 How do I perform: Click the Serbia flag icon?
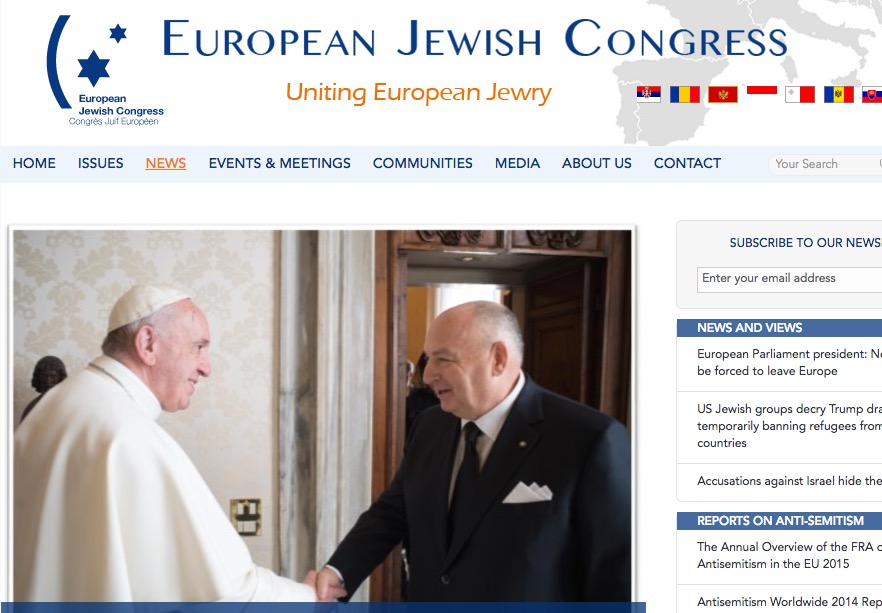pos(649,94)
